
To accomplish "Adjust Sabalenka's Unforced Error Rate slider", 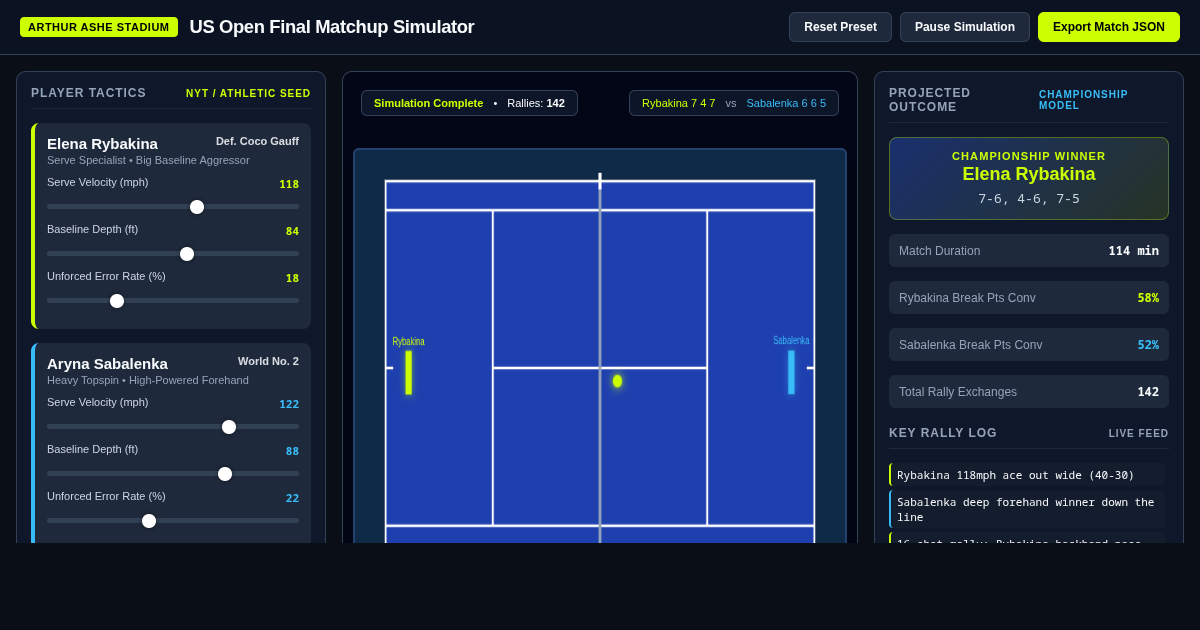I will [173, 521].
